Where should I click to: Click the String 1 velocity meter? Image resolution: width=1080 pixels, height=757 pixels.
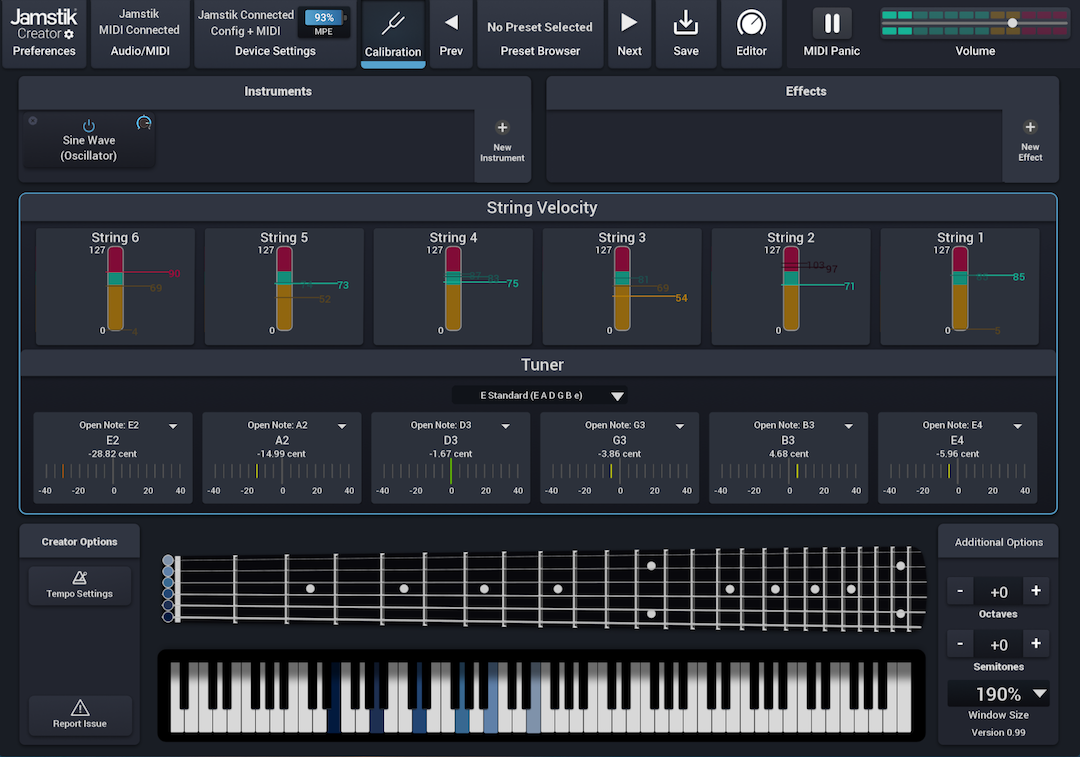pos(960,289)
